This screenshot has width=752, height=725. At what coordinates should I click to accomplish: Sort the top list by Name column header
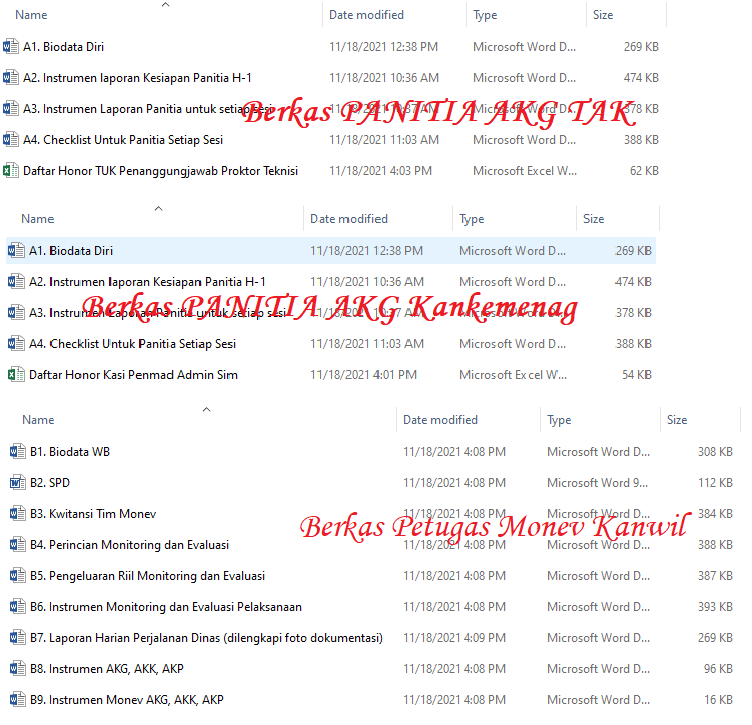(x=31, y=15)
